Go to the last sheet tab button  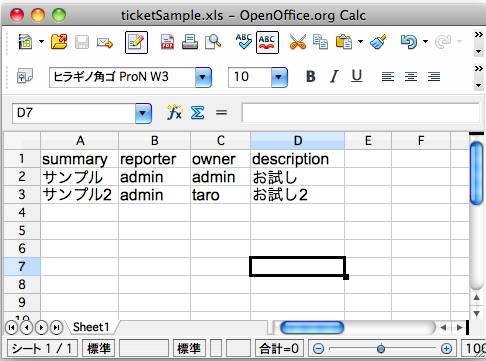click(56, 328)
